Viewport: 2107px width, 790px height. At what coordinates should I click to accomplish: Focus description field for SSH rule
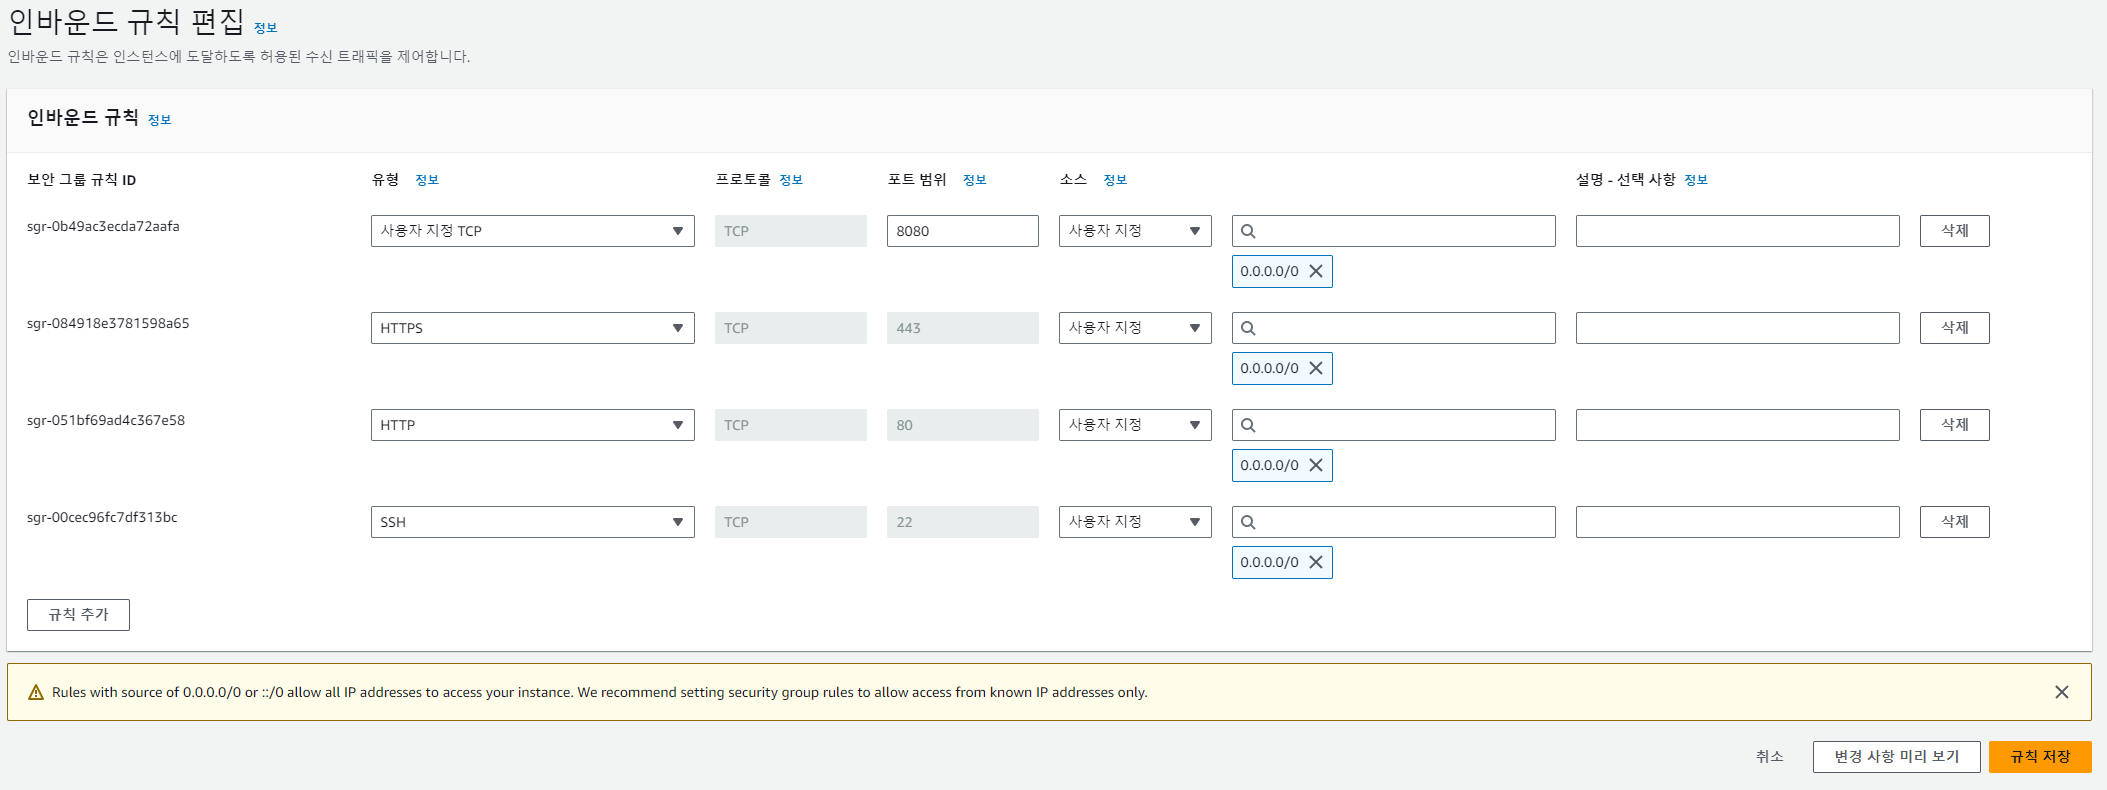point(1737,522)
